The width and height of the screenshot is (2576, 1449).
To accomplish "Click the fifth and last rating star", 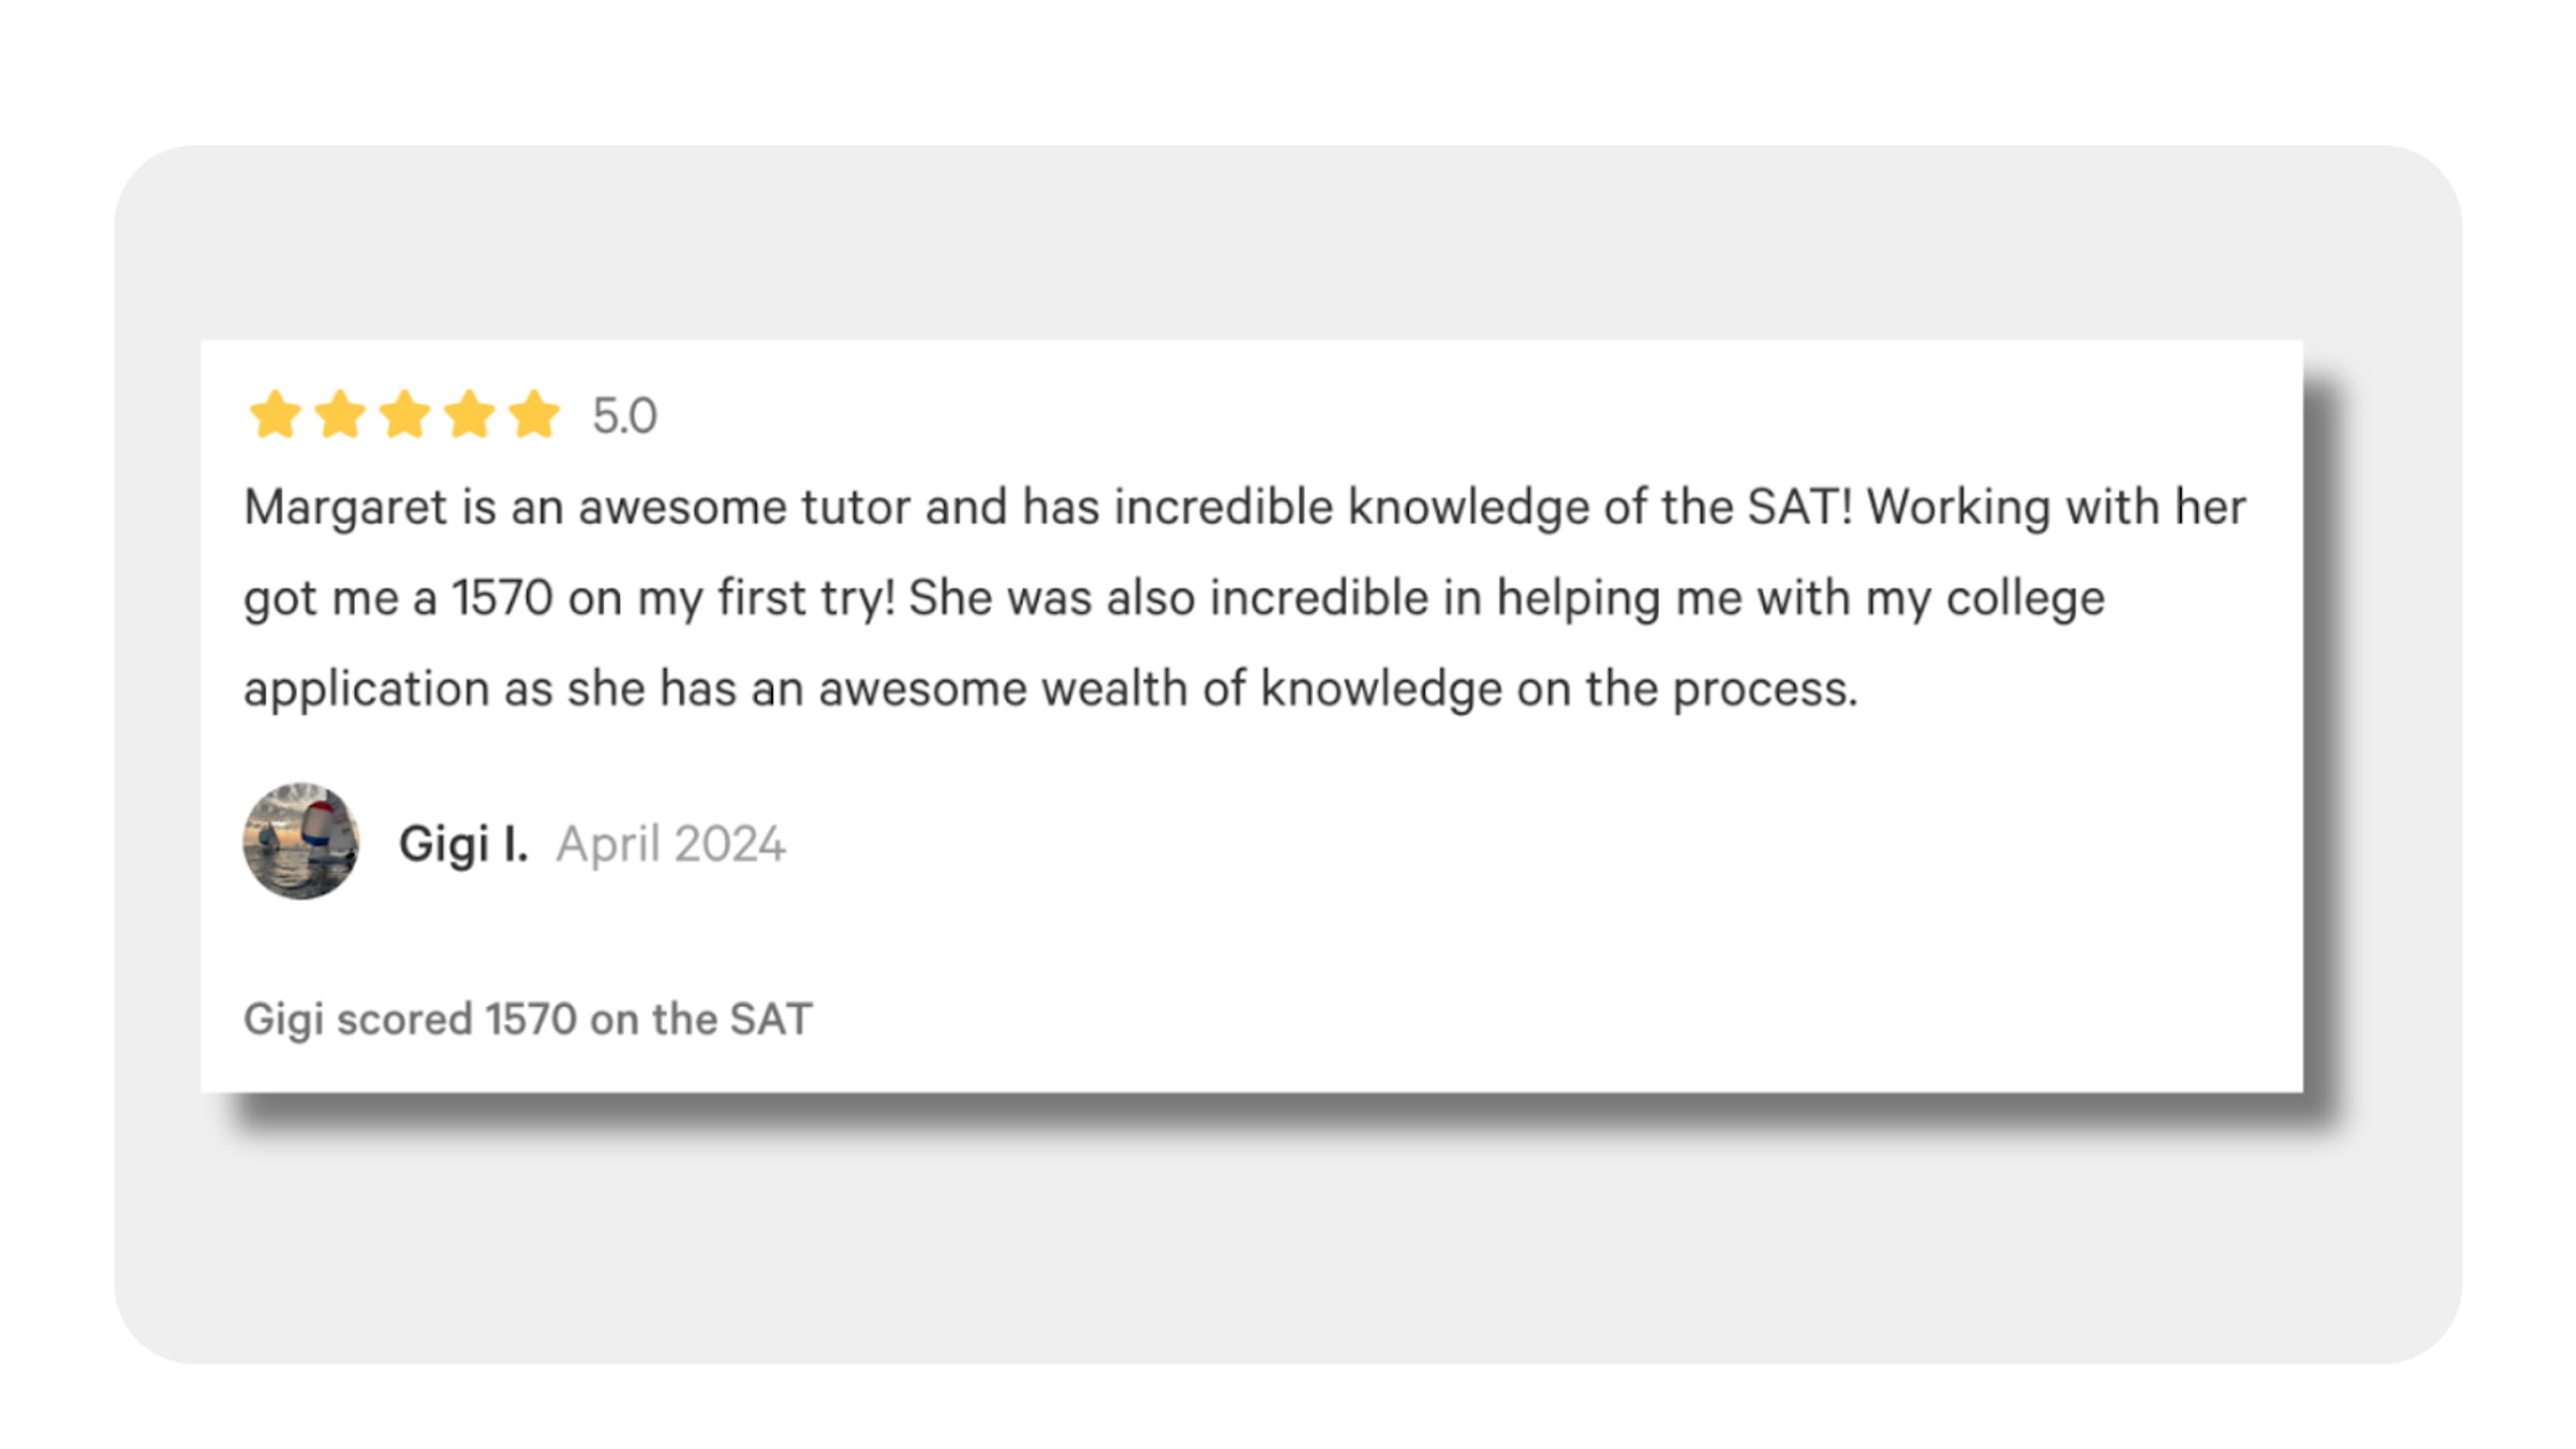I will (x=535, y=414).
